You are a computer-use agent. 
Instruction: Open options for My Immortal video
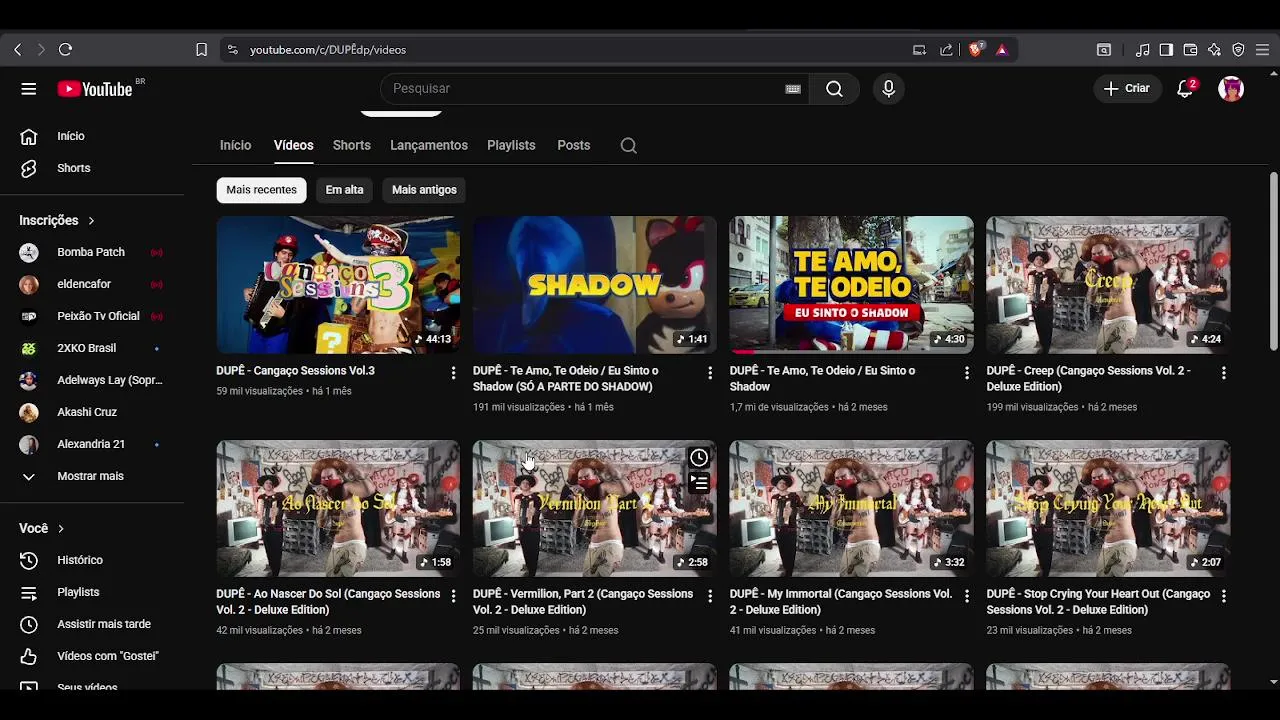[966, 596]
